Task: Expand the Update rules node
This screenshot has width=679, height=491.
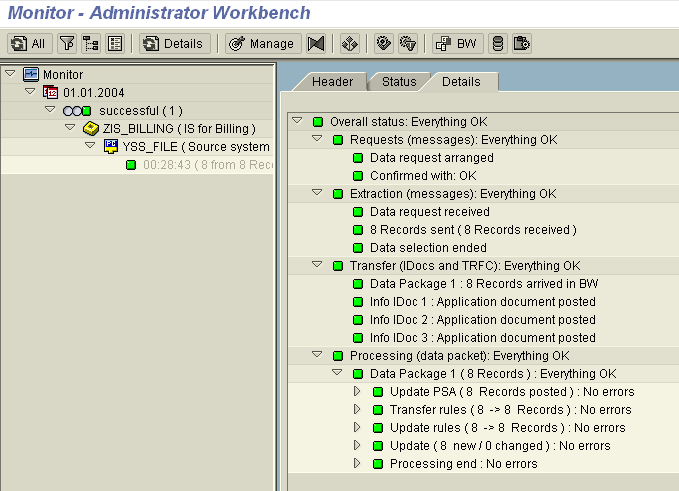Action: click(357, 427)
